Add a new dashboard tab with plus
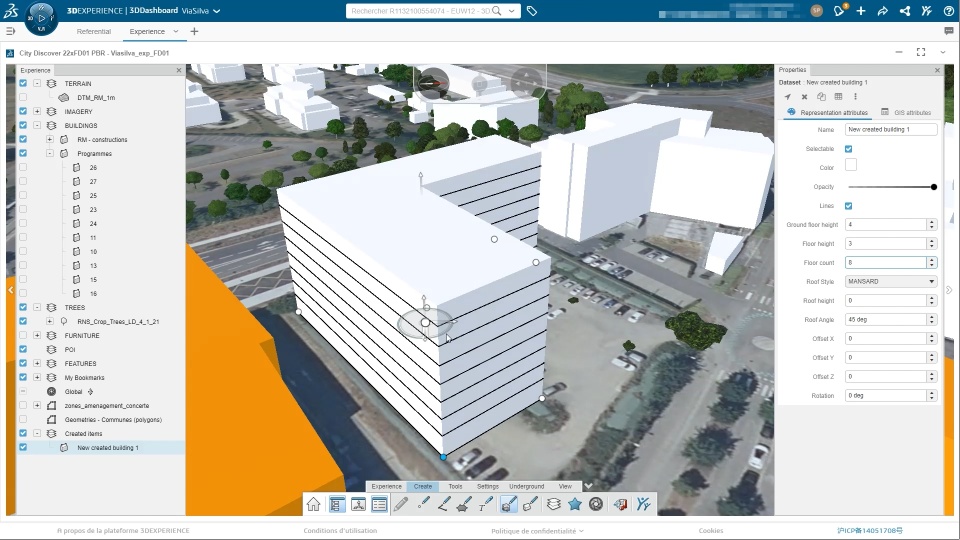The image size is (960, 540). click(x=194, y=31)
